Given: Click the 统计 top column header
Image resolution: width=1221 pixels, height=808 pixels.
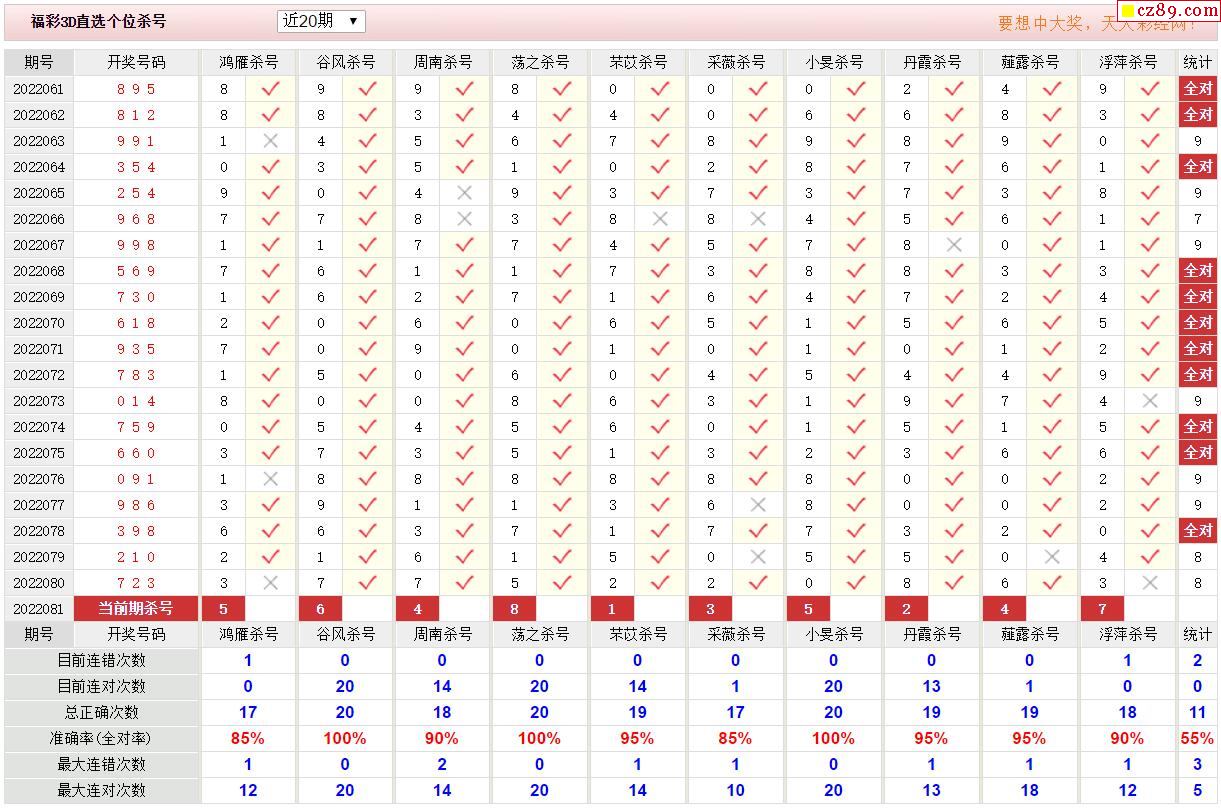Looking at the screenshot, I should point(1198,62).
